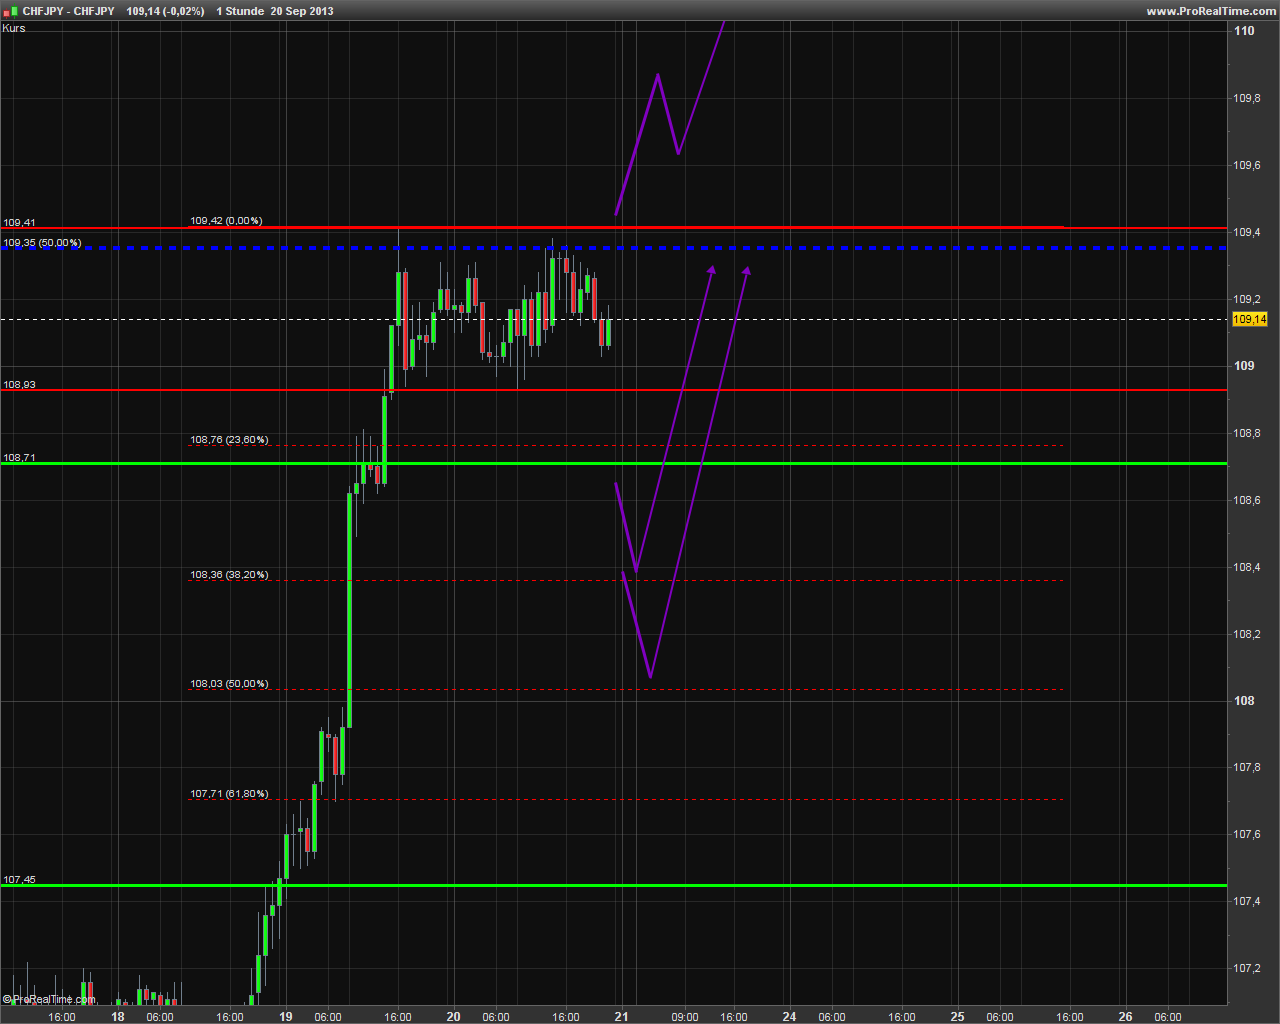The width and height of the screenshot is (1280, 1024).
Task: Click day 21 on the time axis
Action: (622, 1017)
